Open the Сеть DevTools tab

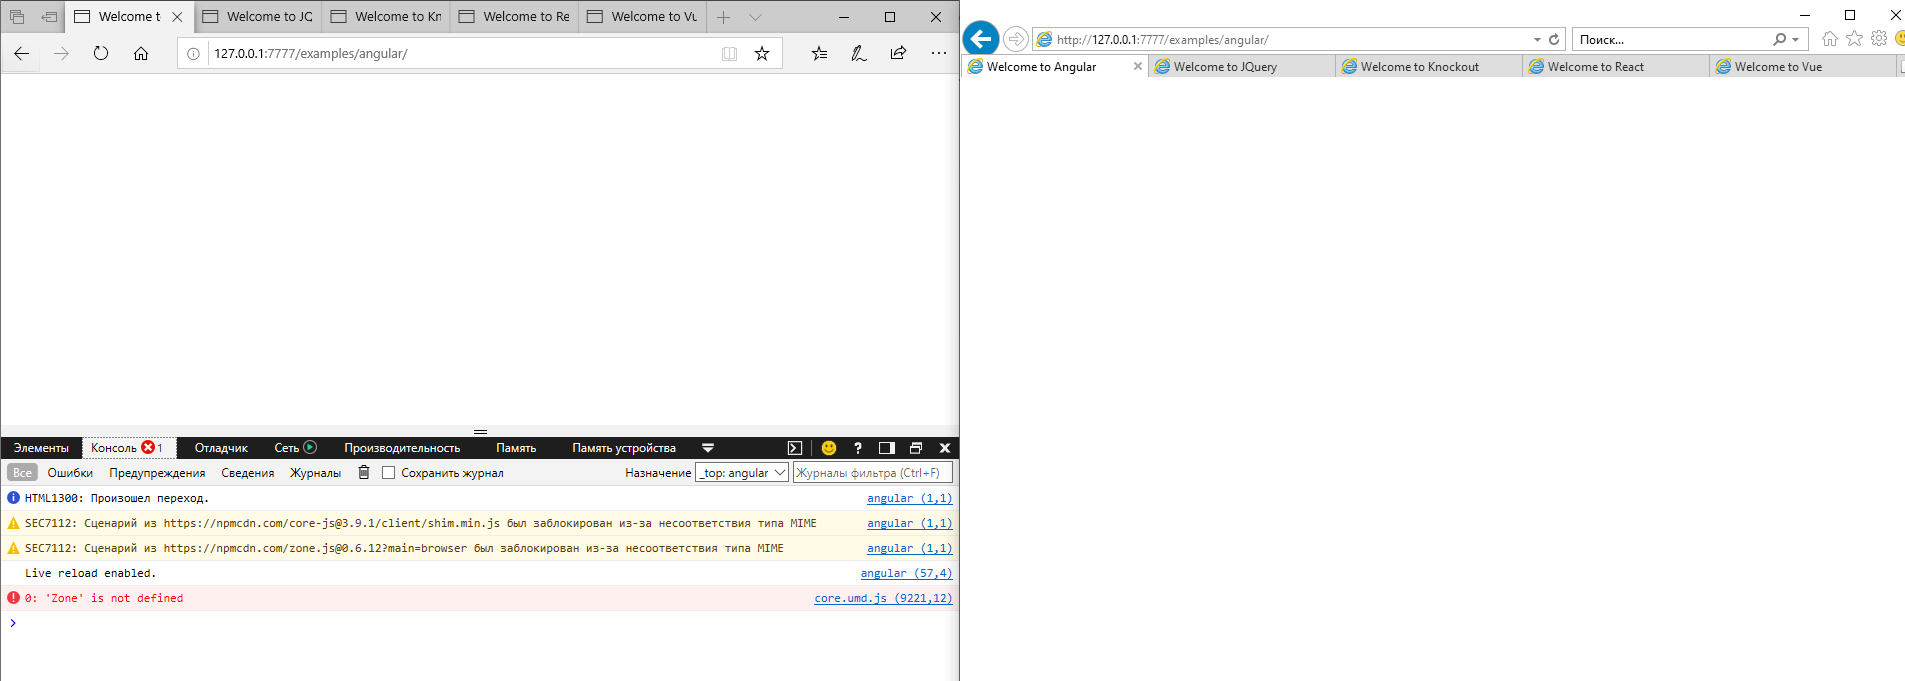(295, 448)
